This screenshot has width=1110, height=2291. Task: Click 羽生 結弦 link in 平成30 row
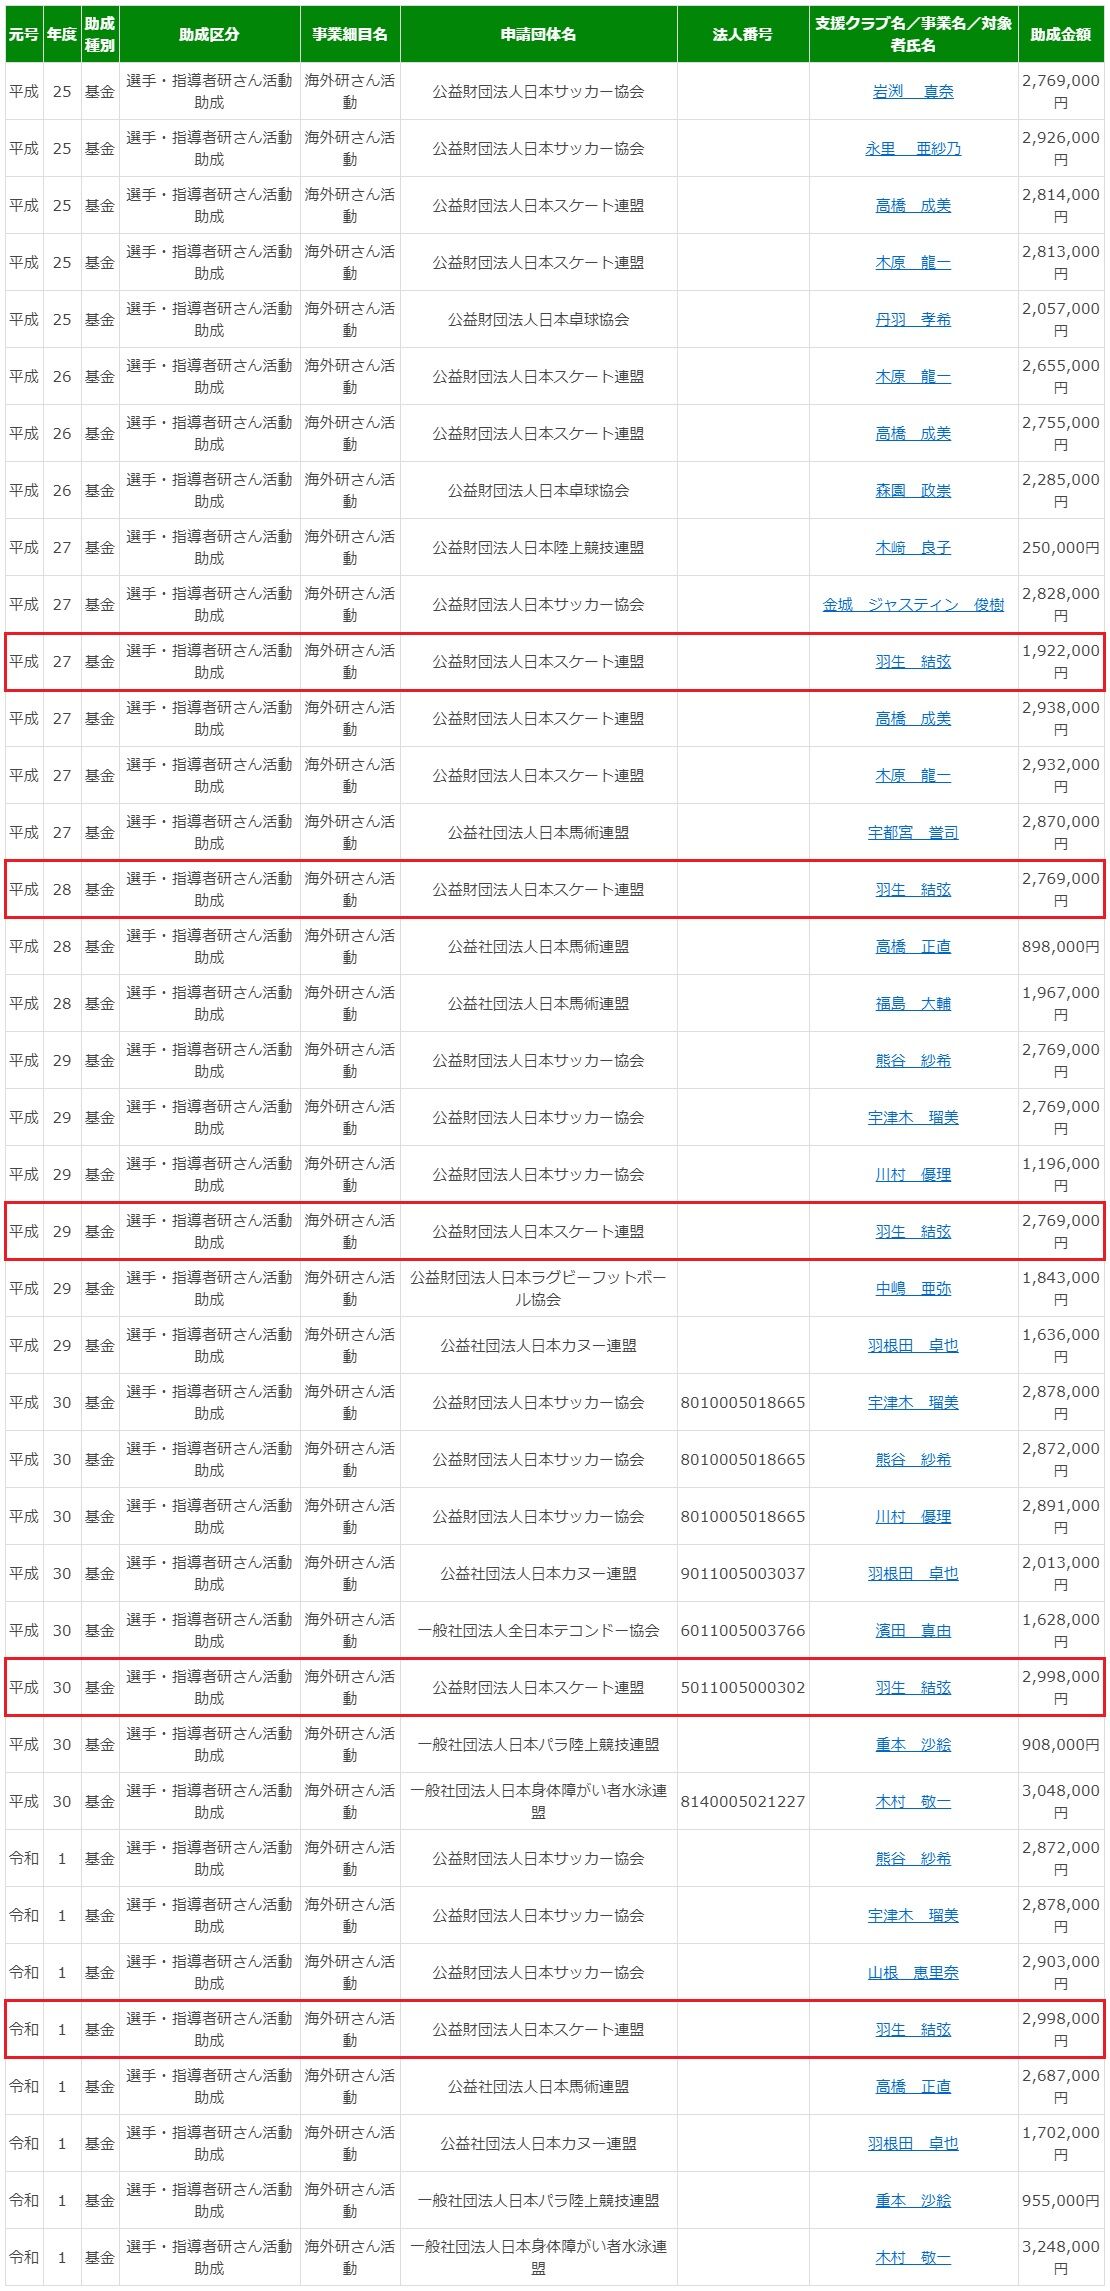click(x=913, y=1687)
